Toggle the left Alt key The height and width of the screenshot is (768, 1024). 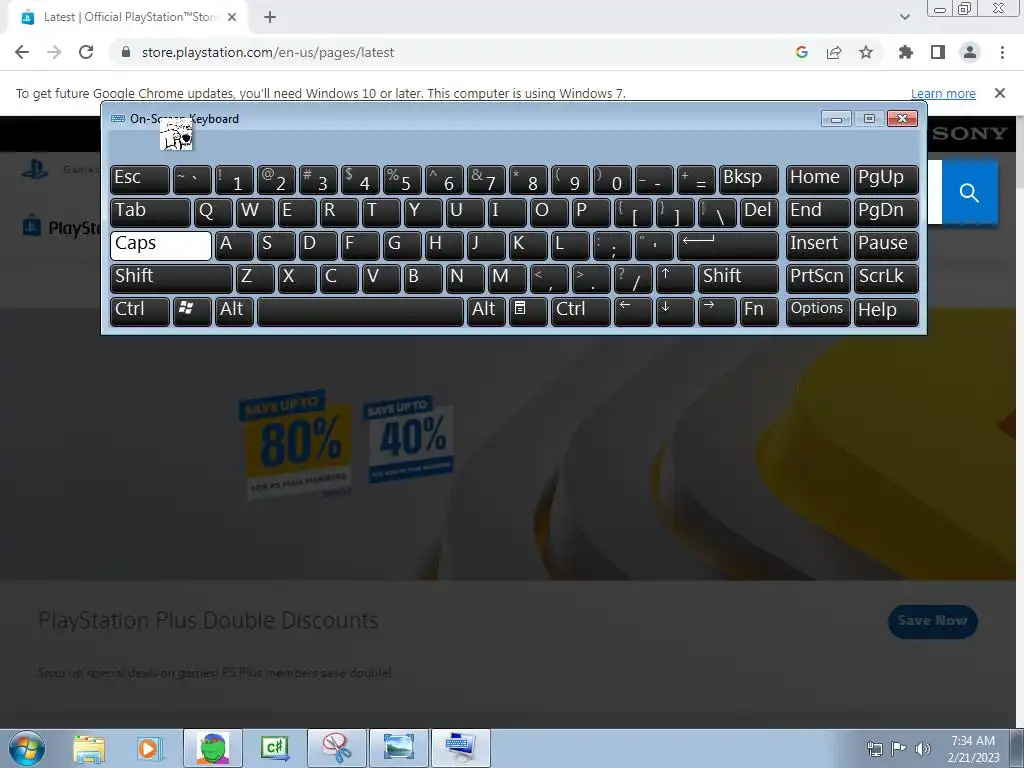click(234, 311)
